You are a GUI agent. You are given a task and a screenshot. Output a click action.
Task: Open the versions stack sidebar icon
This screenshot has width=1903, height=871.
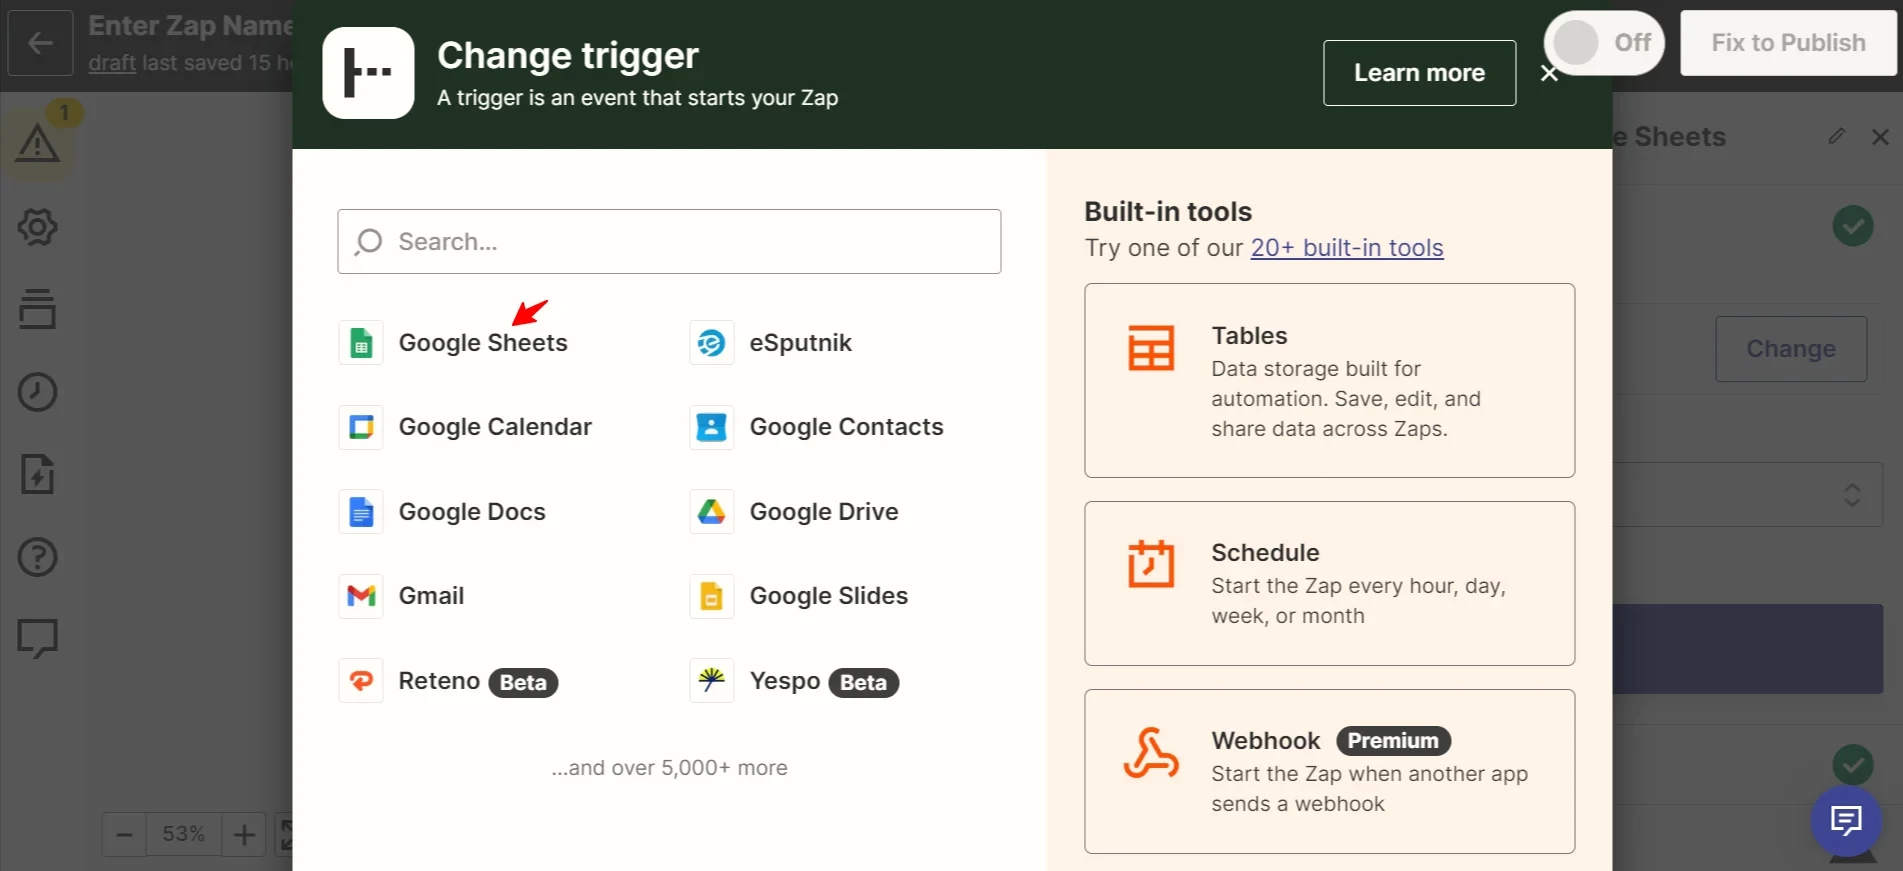click(37, 309)
